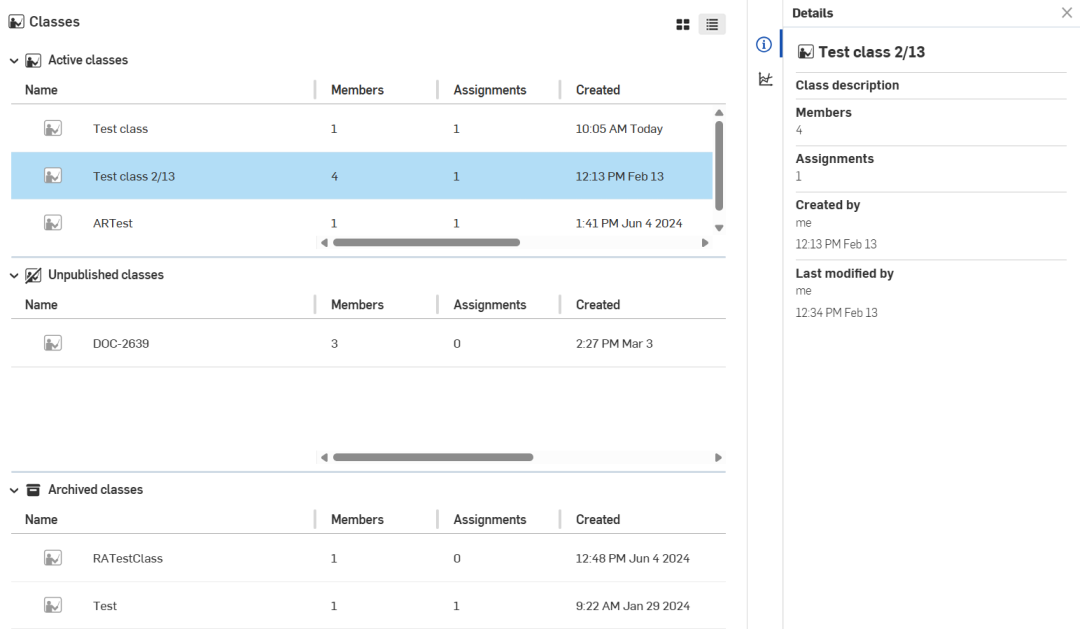This screenshot has height=629, width=1080.
Task: Collapse the Active classes section
Action: click(x=14, y=61)
